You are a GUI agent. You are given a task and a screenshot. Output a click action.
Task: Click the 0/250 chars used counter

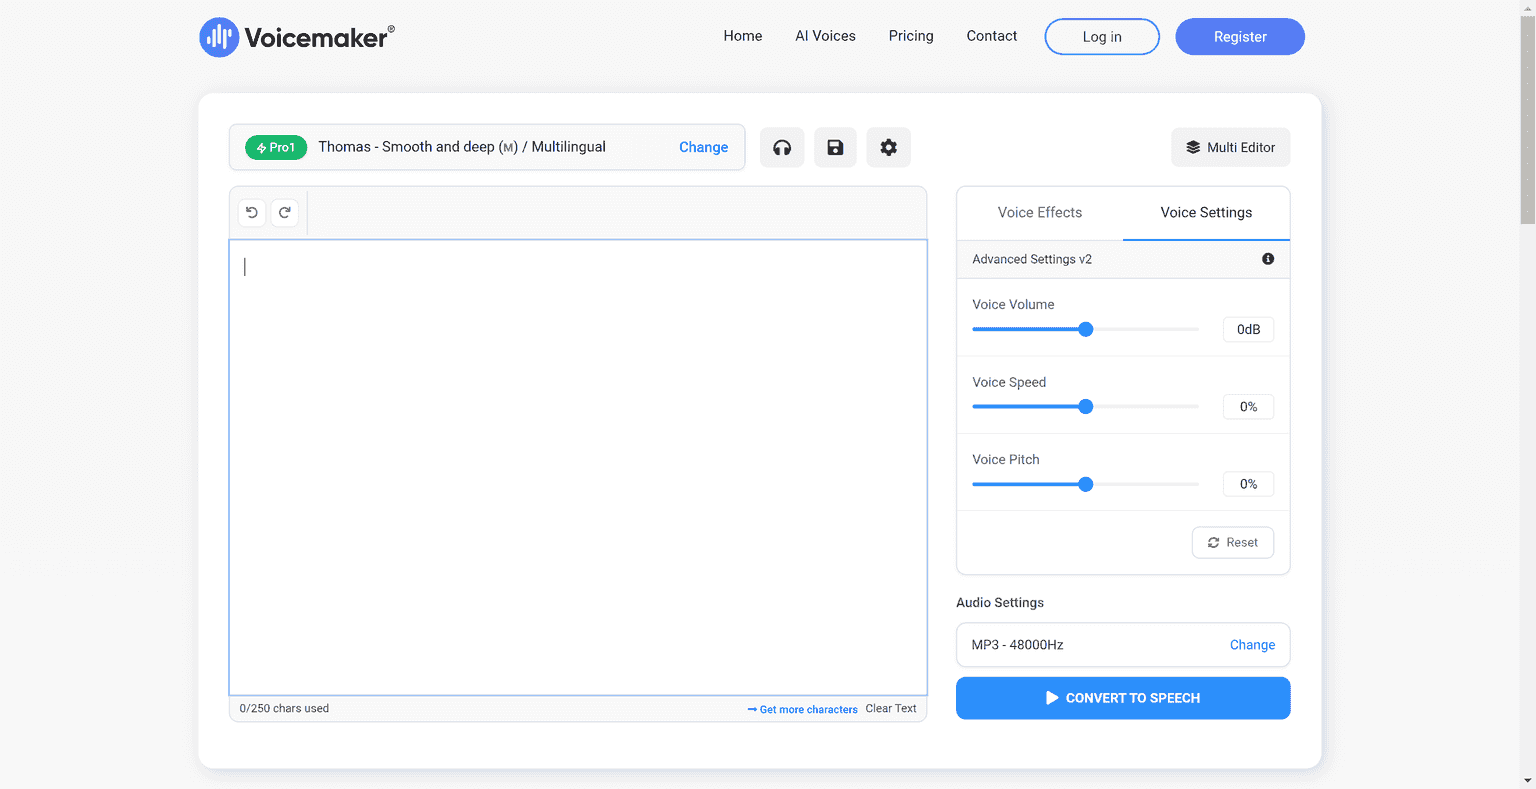[x=284, y=708]
